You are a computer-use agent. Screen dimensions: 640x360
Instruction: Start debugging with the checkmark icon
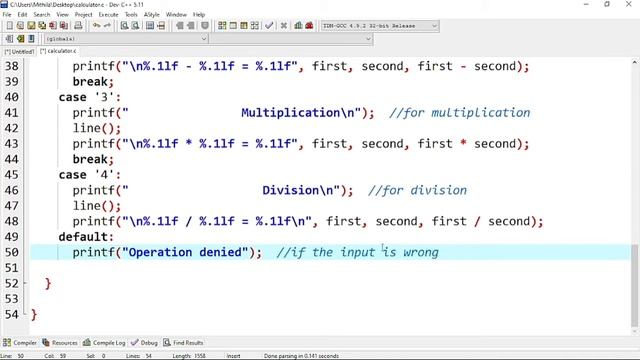tap(269, 26)
